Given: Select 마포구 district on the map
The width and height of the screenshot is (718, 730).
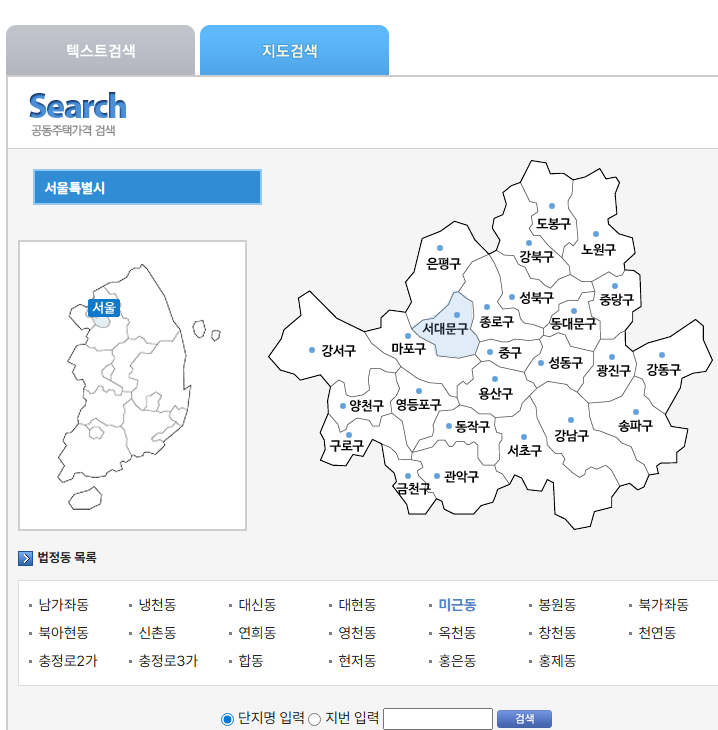Looking at the screenshot, I should pos(408,348).
